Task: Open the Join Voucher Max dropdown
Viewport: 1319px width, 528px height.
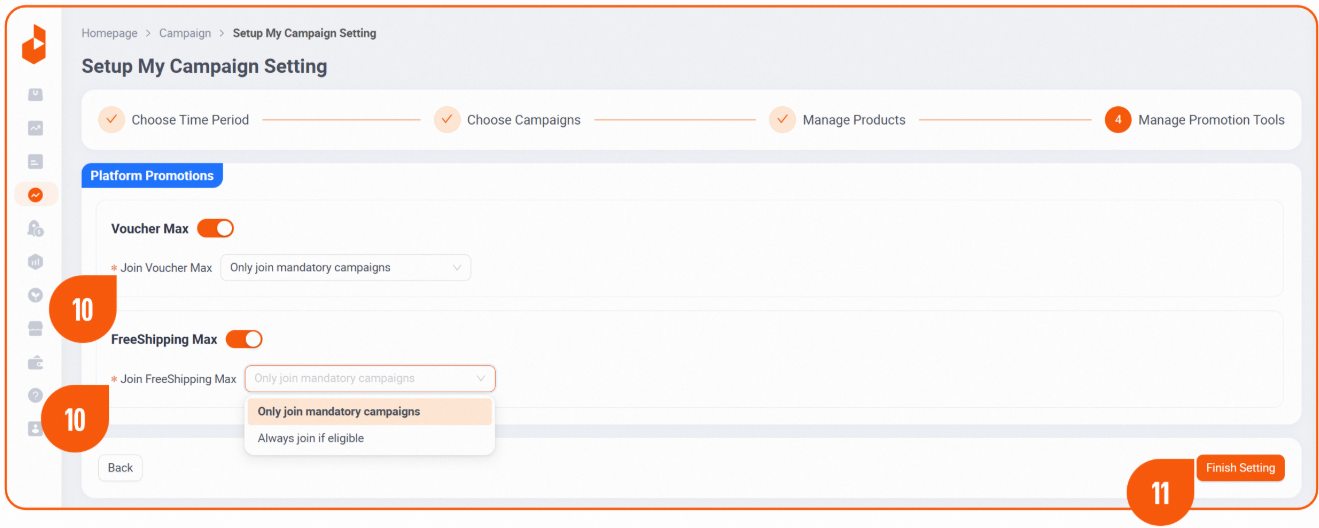Action: [x=345, y=268]
